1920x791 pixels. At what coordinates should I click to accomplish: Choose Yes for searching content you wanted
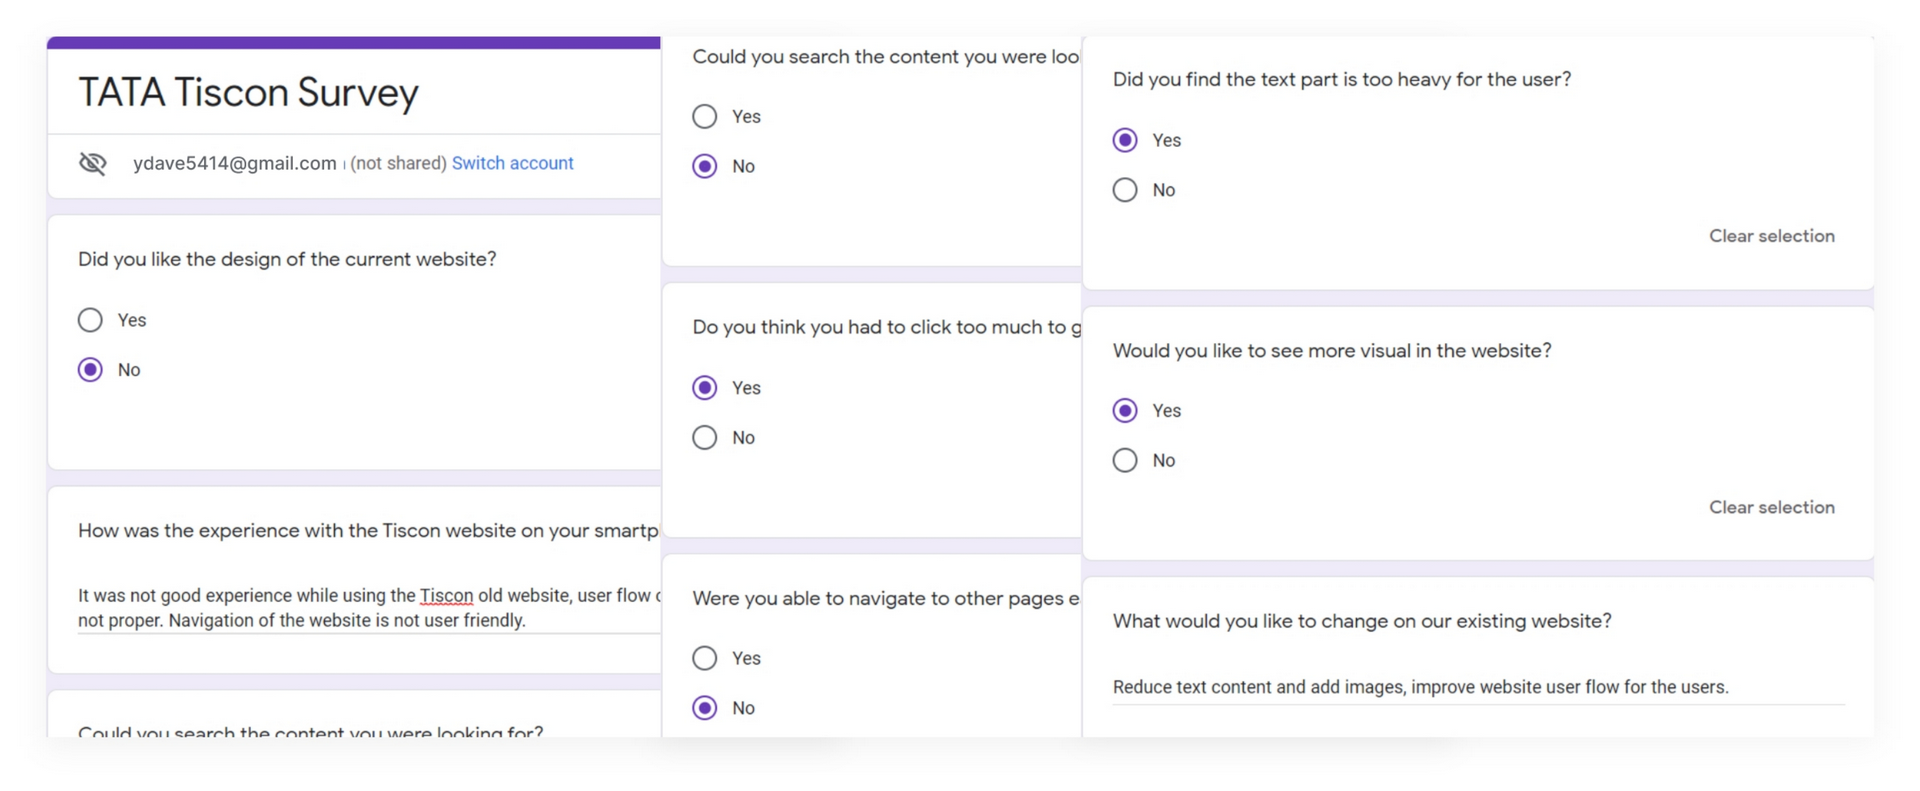pos(705,116)
